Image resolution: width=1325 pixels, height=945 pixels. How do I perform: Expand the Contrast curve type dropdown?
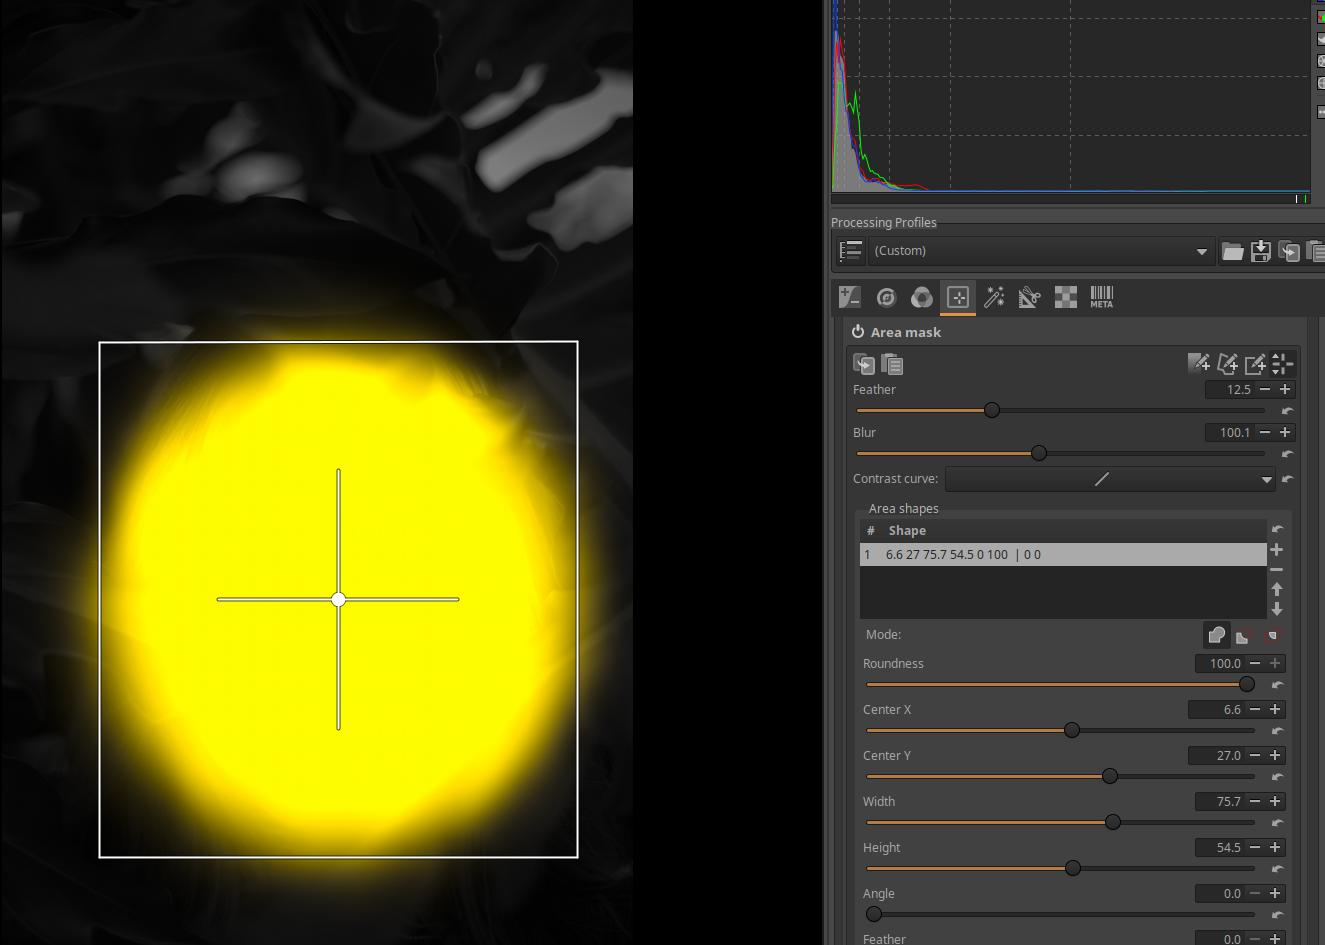1266,480
